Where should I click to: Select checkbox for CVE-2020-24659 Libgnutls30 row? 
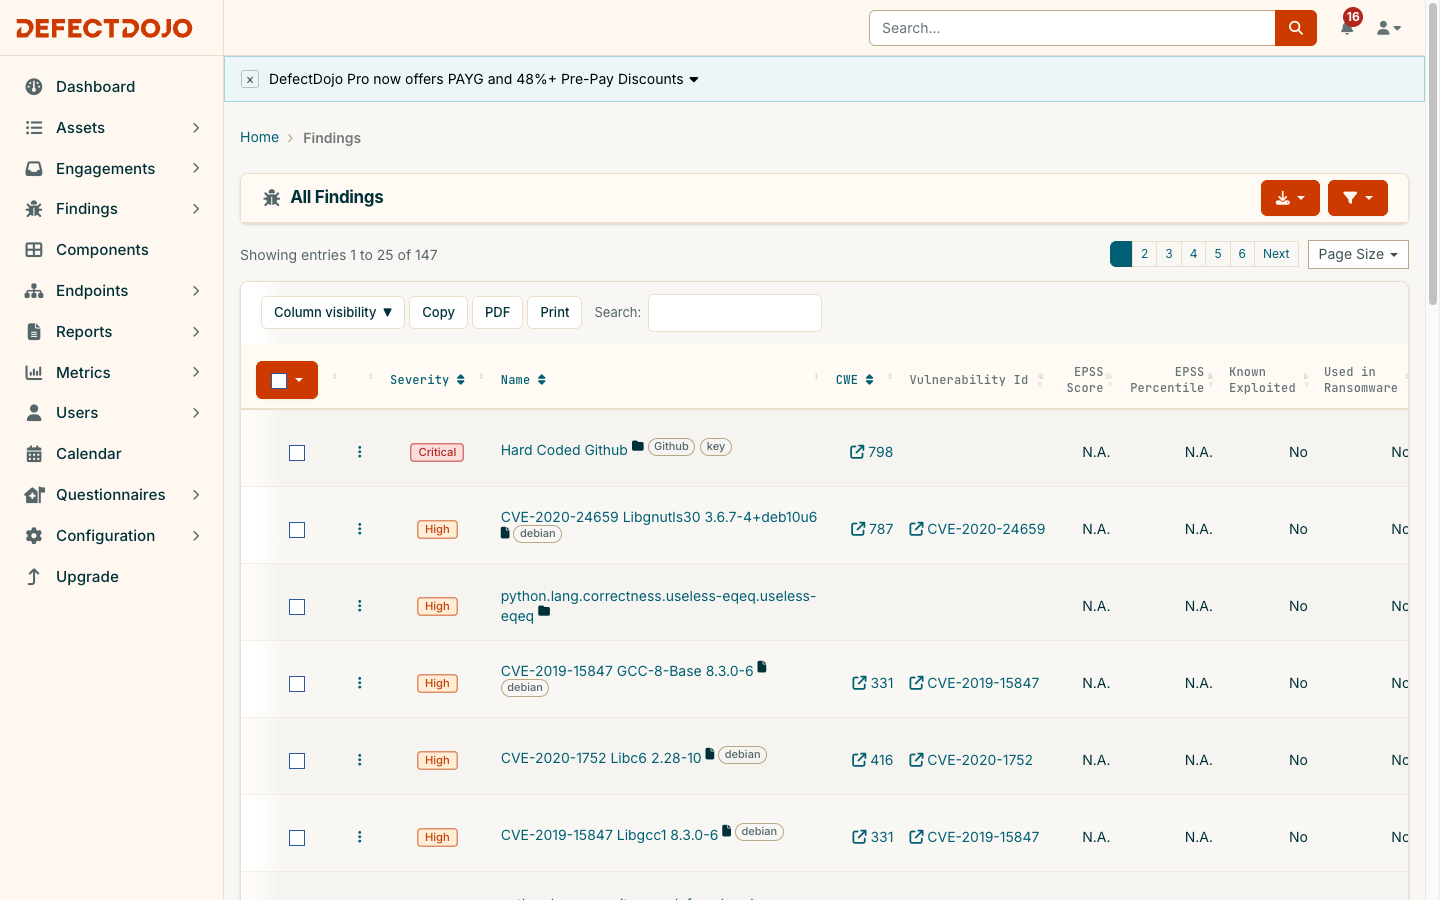297,530
